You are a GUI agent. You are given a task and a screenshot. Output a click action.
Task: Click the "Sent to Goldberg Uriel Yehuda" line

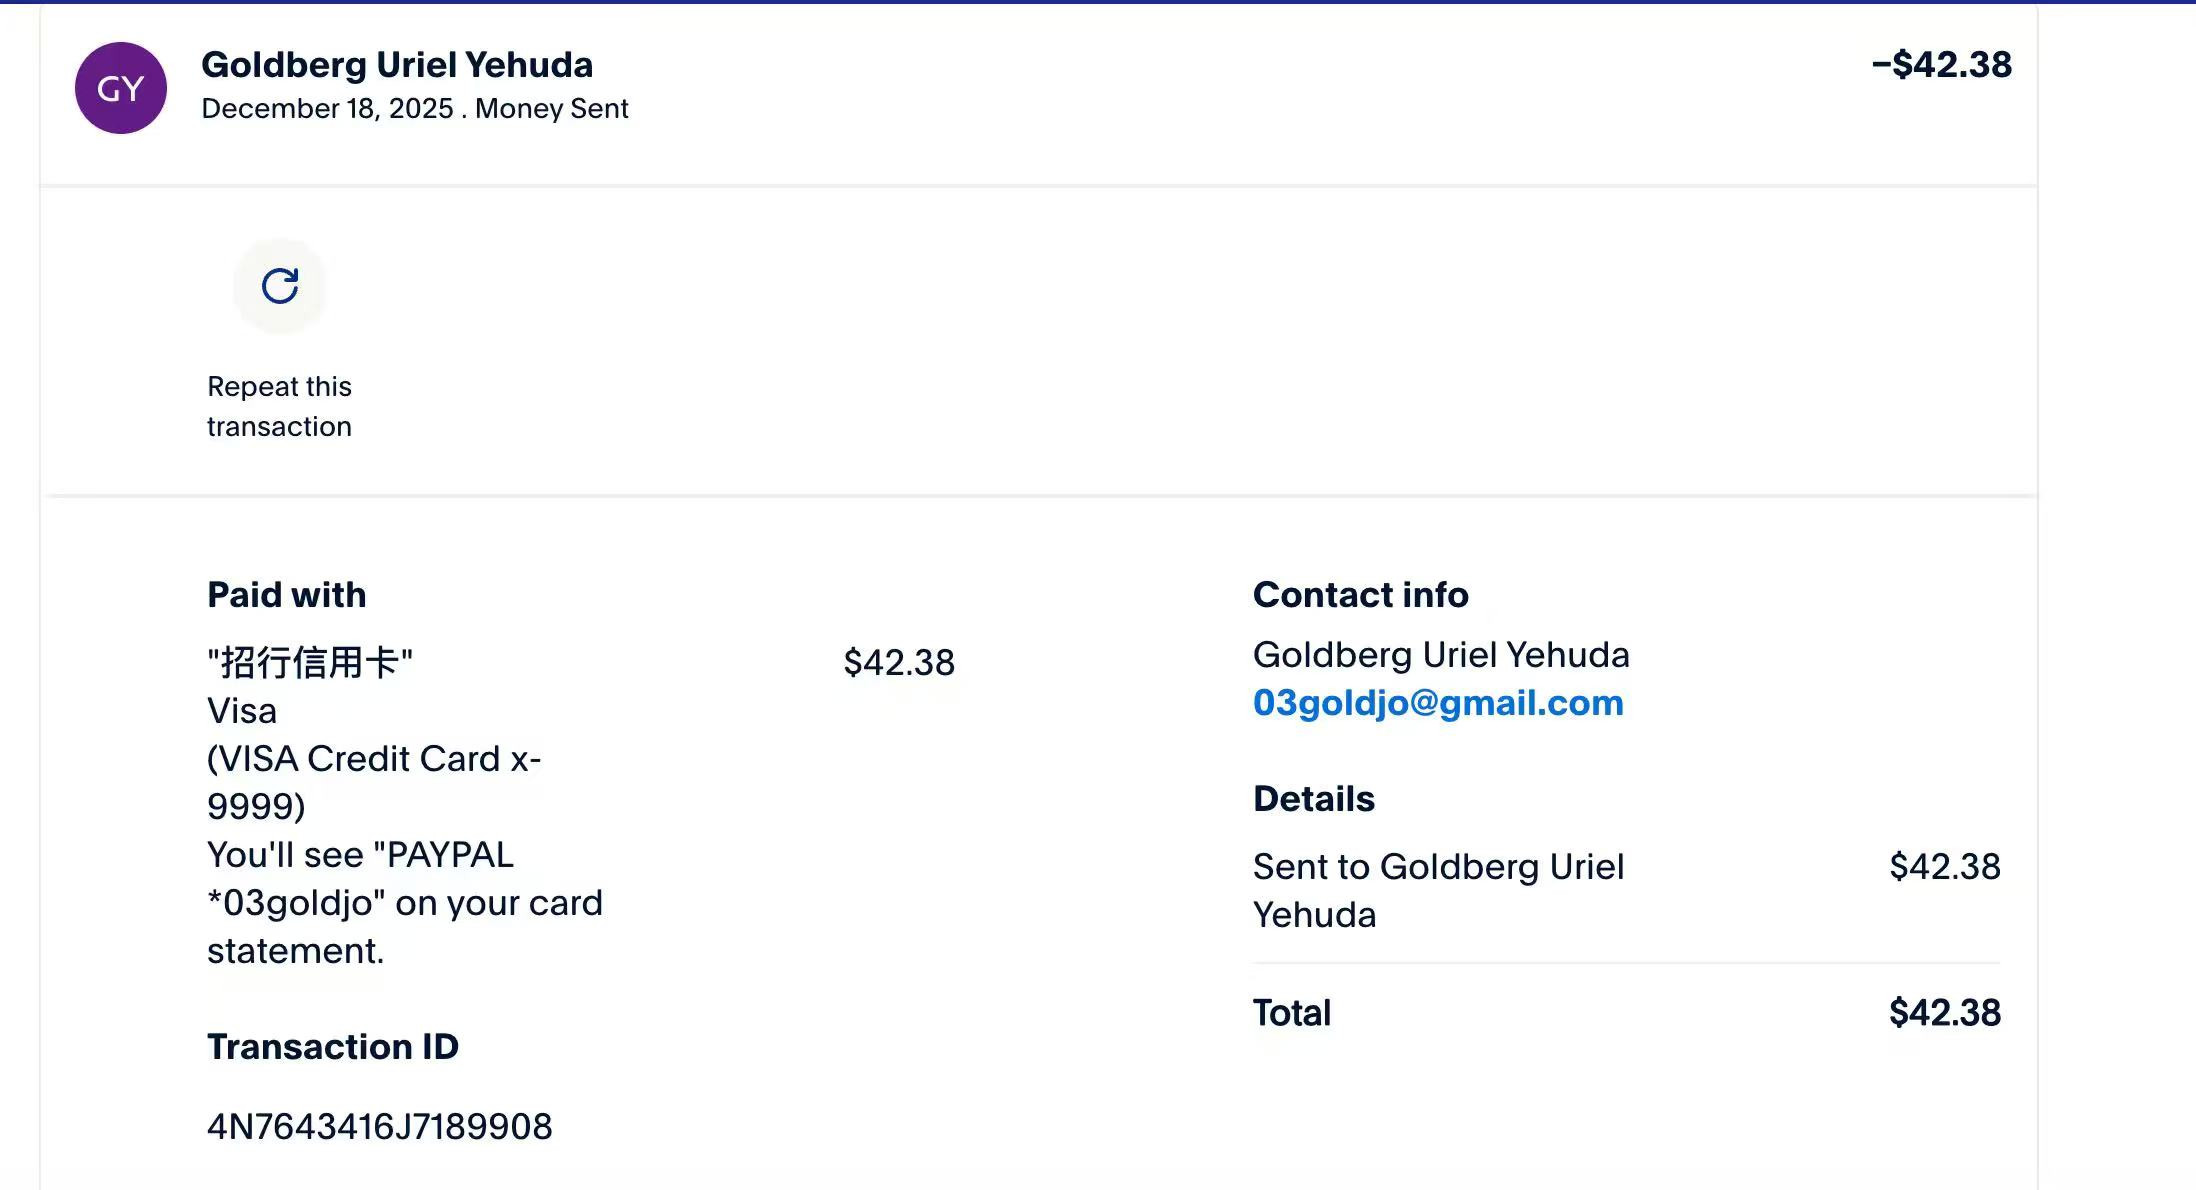click(1437, 890)
